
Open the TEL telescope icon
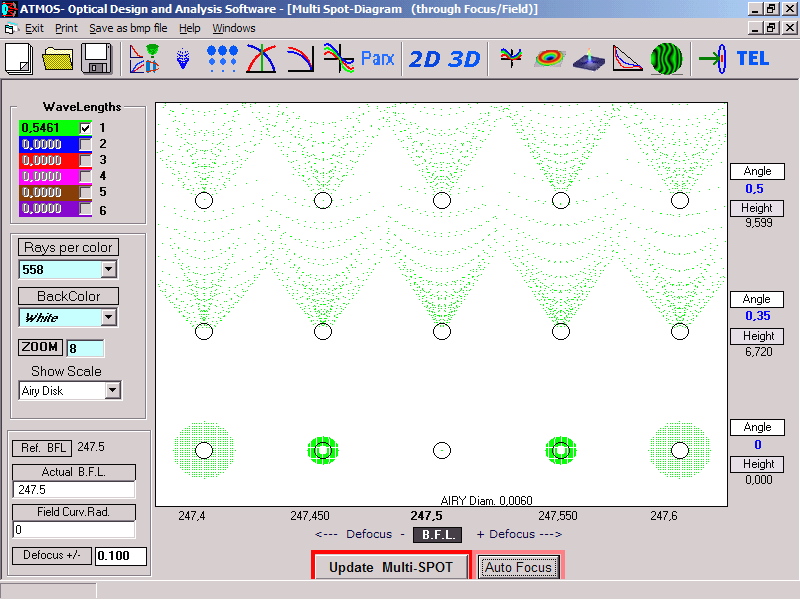point(752,59)
